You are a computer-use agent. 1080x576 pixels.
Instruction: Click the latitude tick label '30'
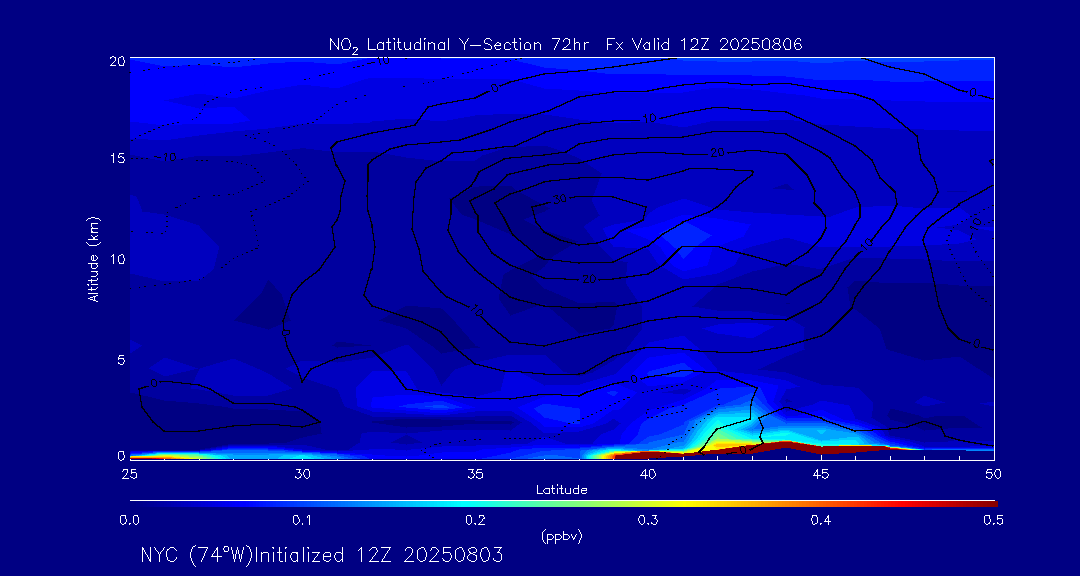302,474
